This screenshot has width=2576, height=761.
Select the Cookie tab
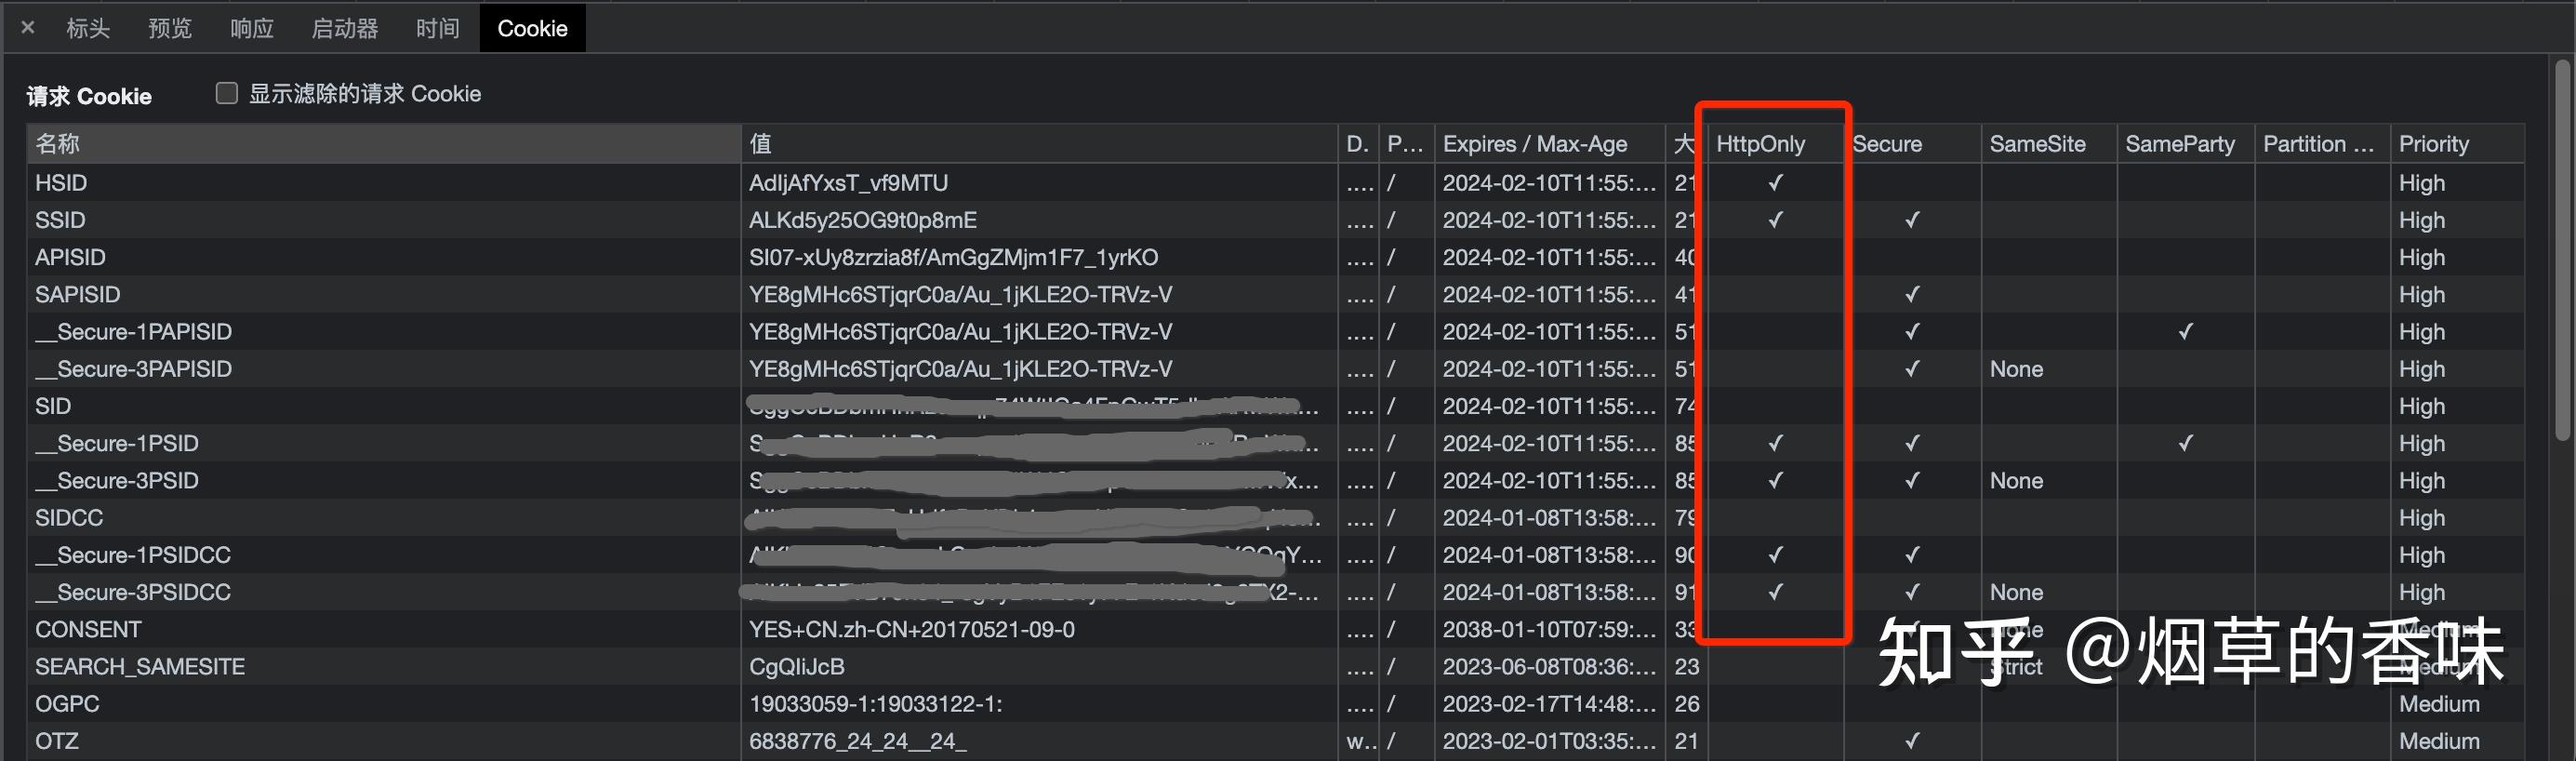(x=532, y=28)
